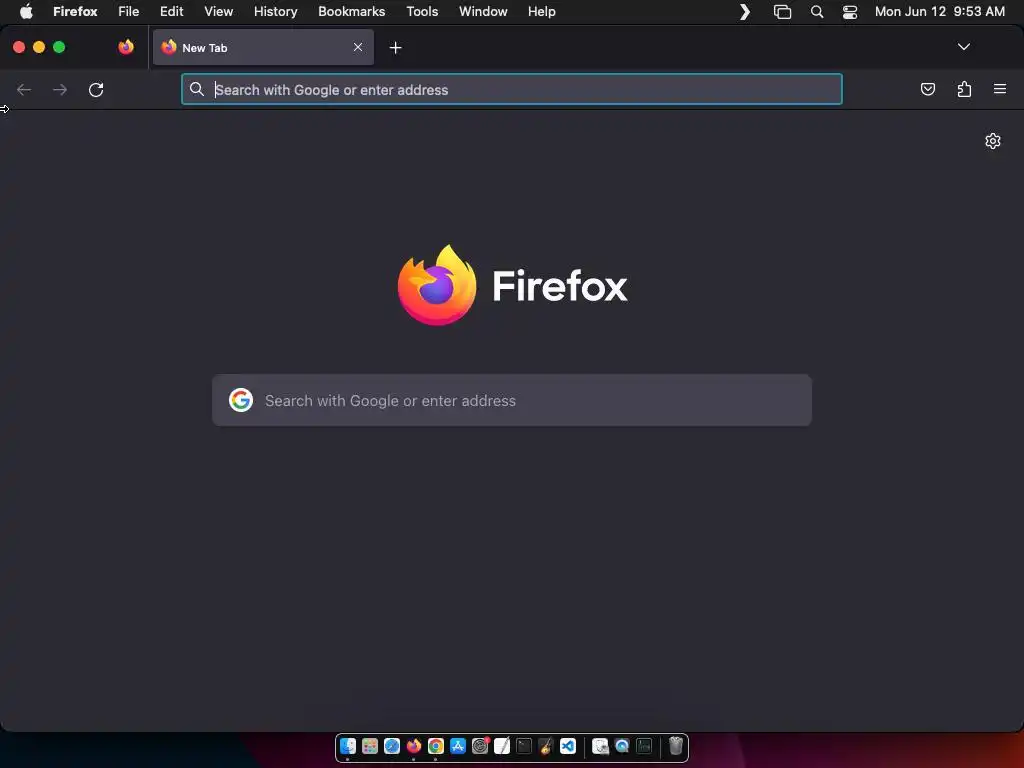Open the hamburger application menu
The width and height of the screenshot is (1024, 768).
[1000, 89]
